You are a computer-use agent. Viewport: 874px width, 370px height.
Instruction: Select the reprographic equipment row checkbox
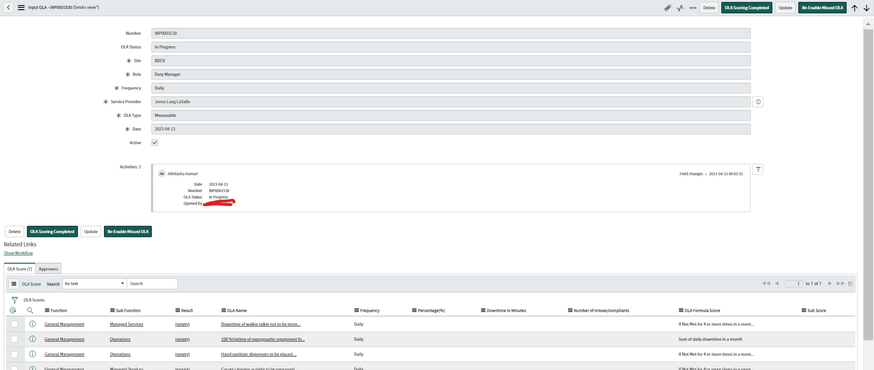14,339
